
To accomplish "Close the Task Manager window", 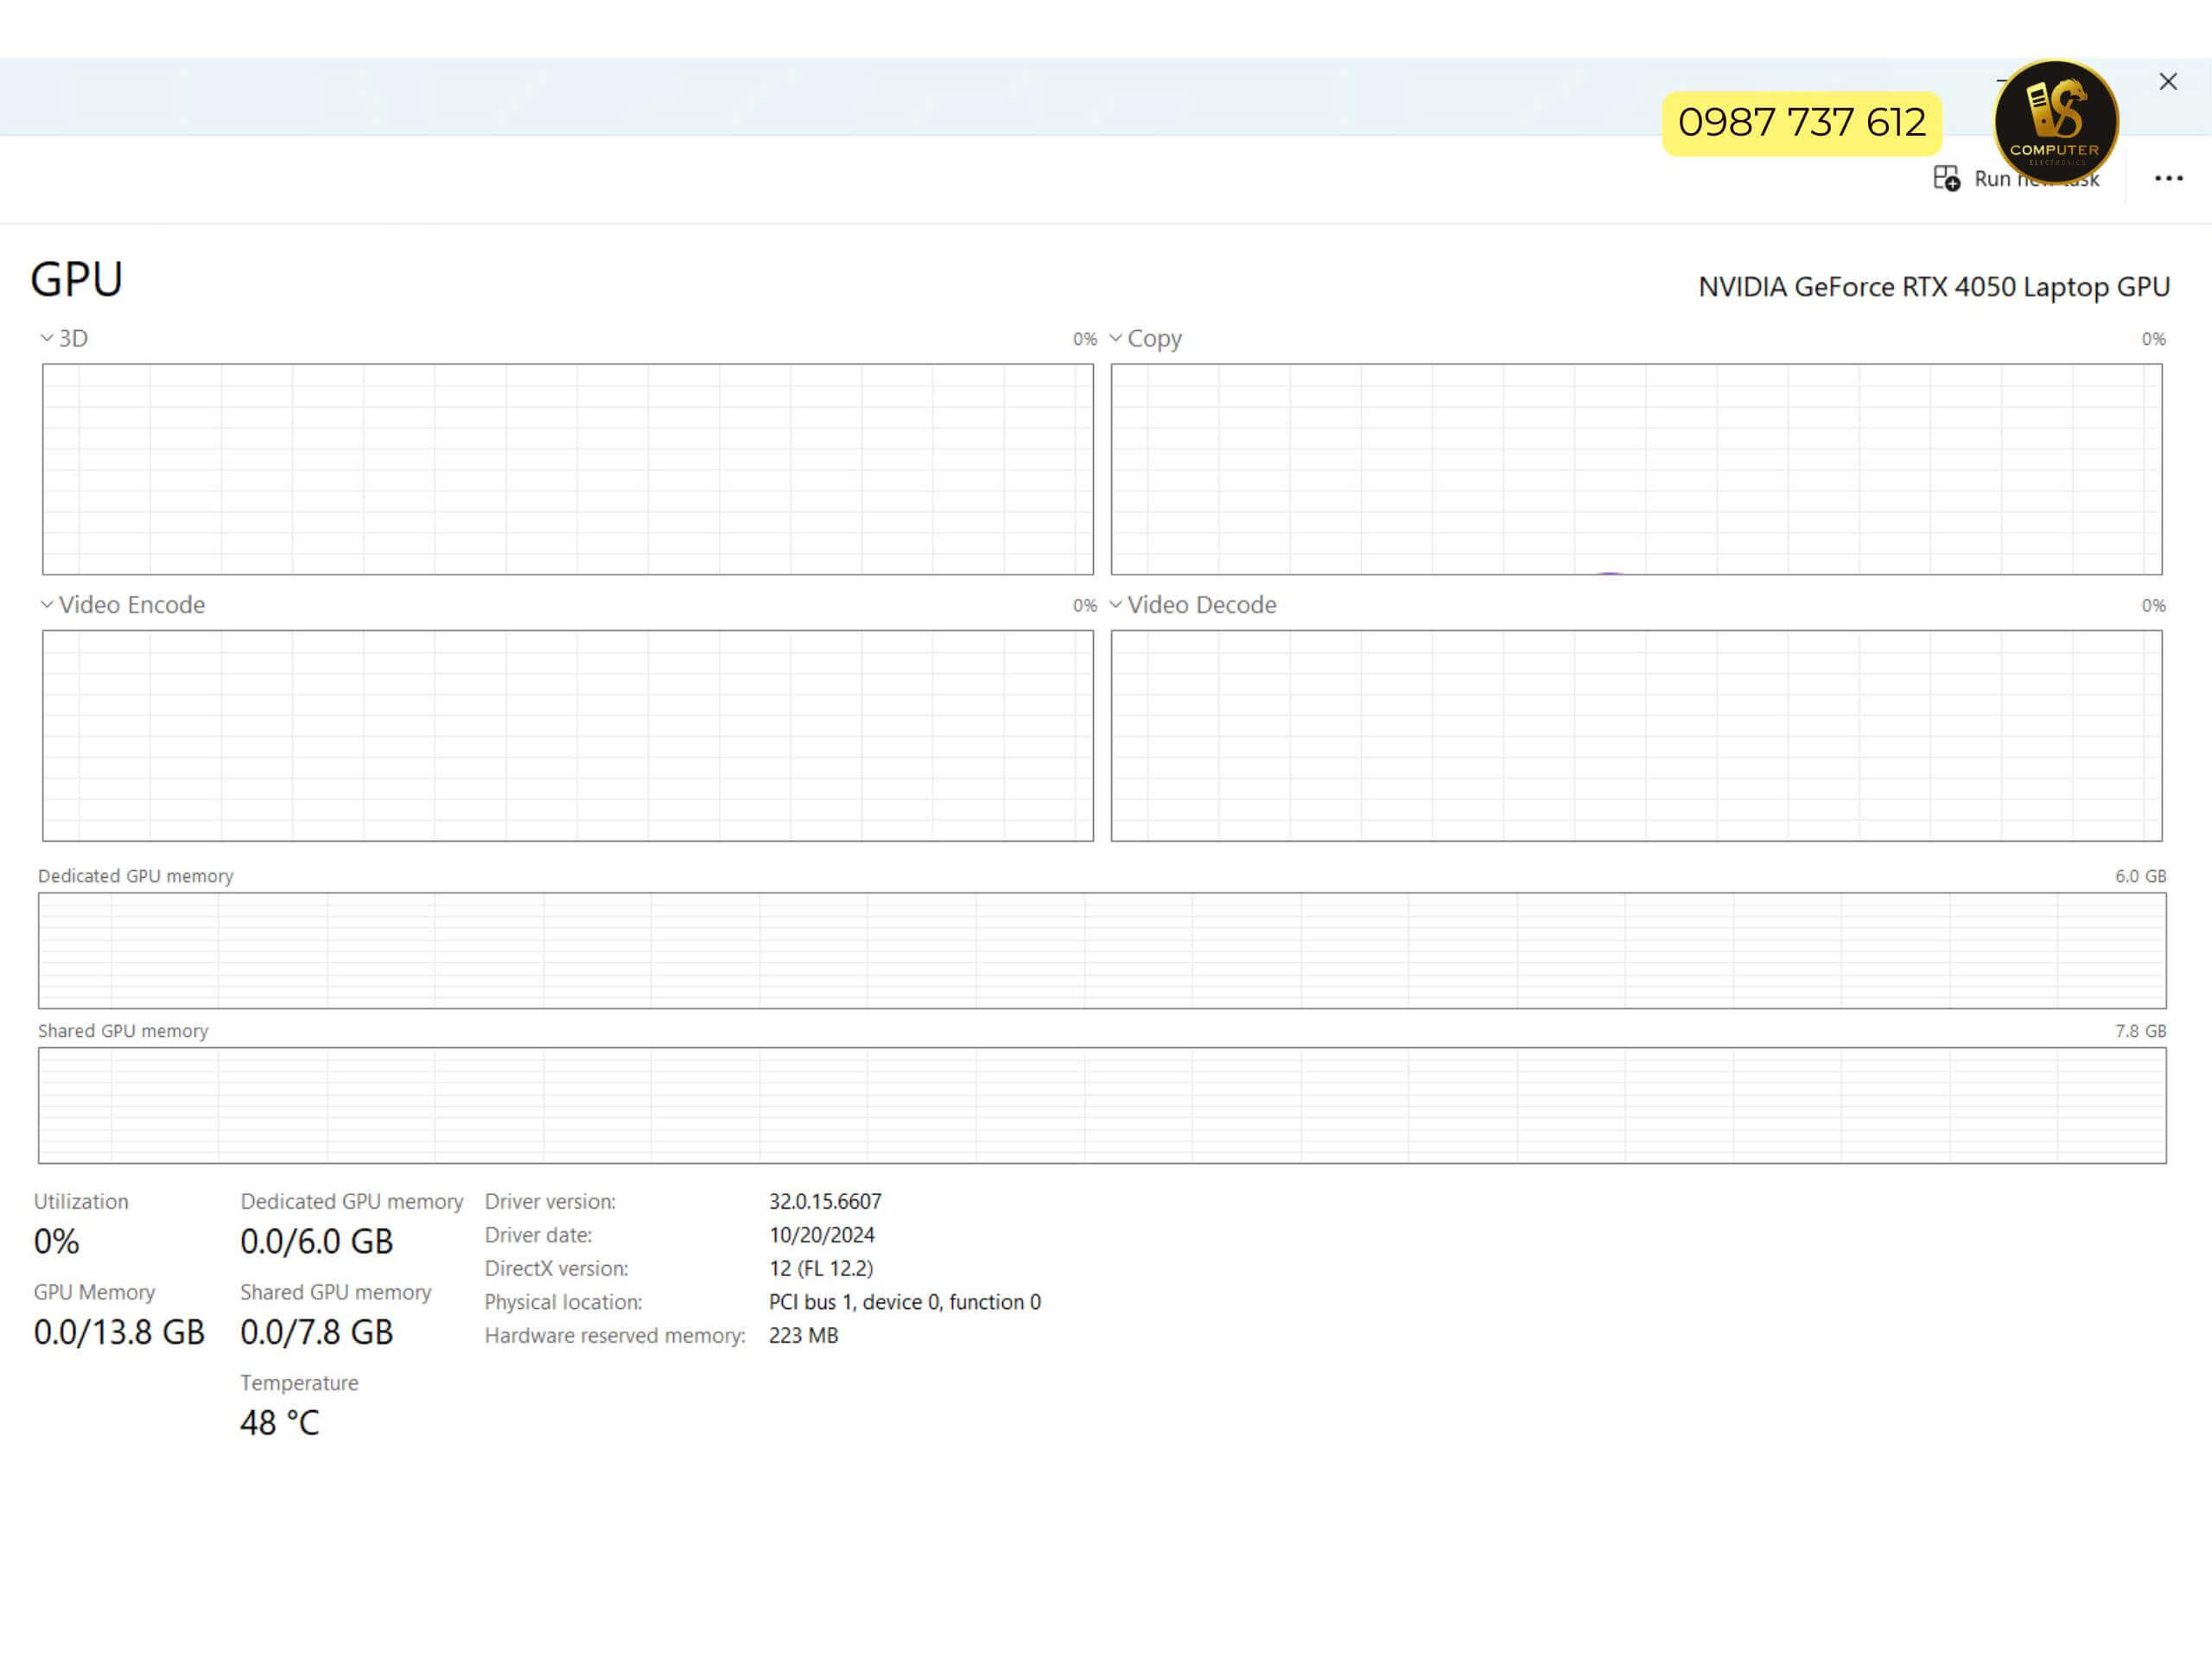I will click(2167, 82).
